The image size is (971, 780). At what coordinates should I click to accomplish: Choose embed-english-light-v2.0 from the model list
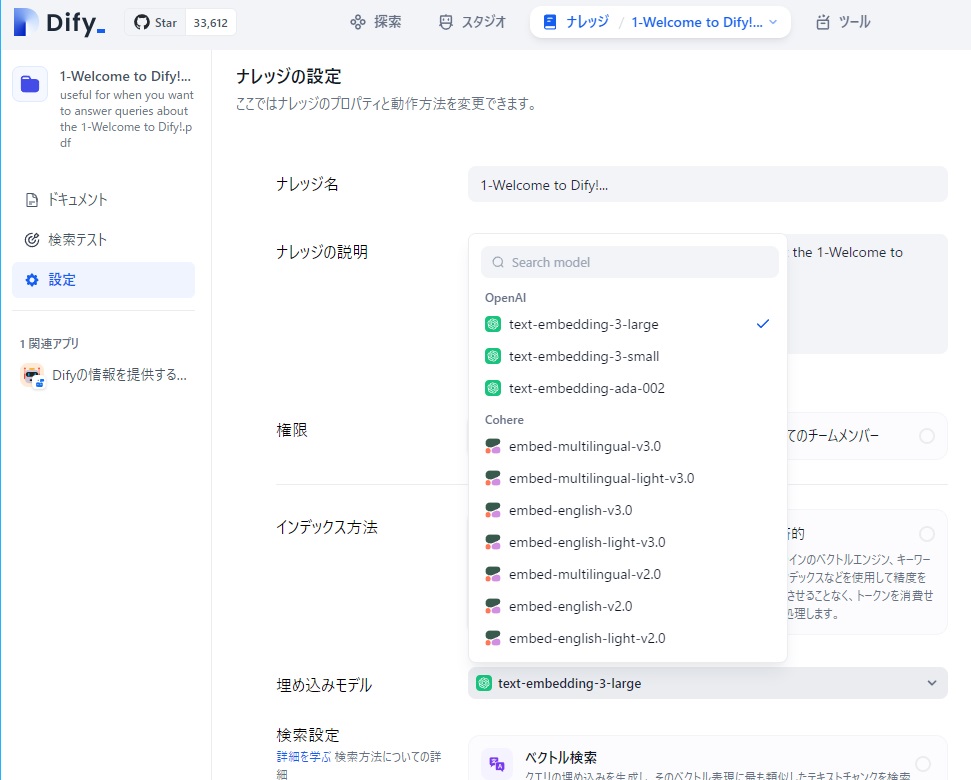[628, 638]
